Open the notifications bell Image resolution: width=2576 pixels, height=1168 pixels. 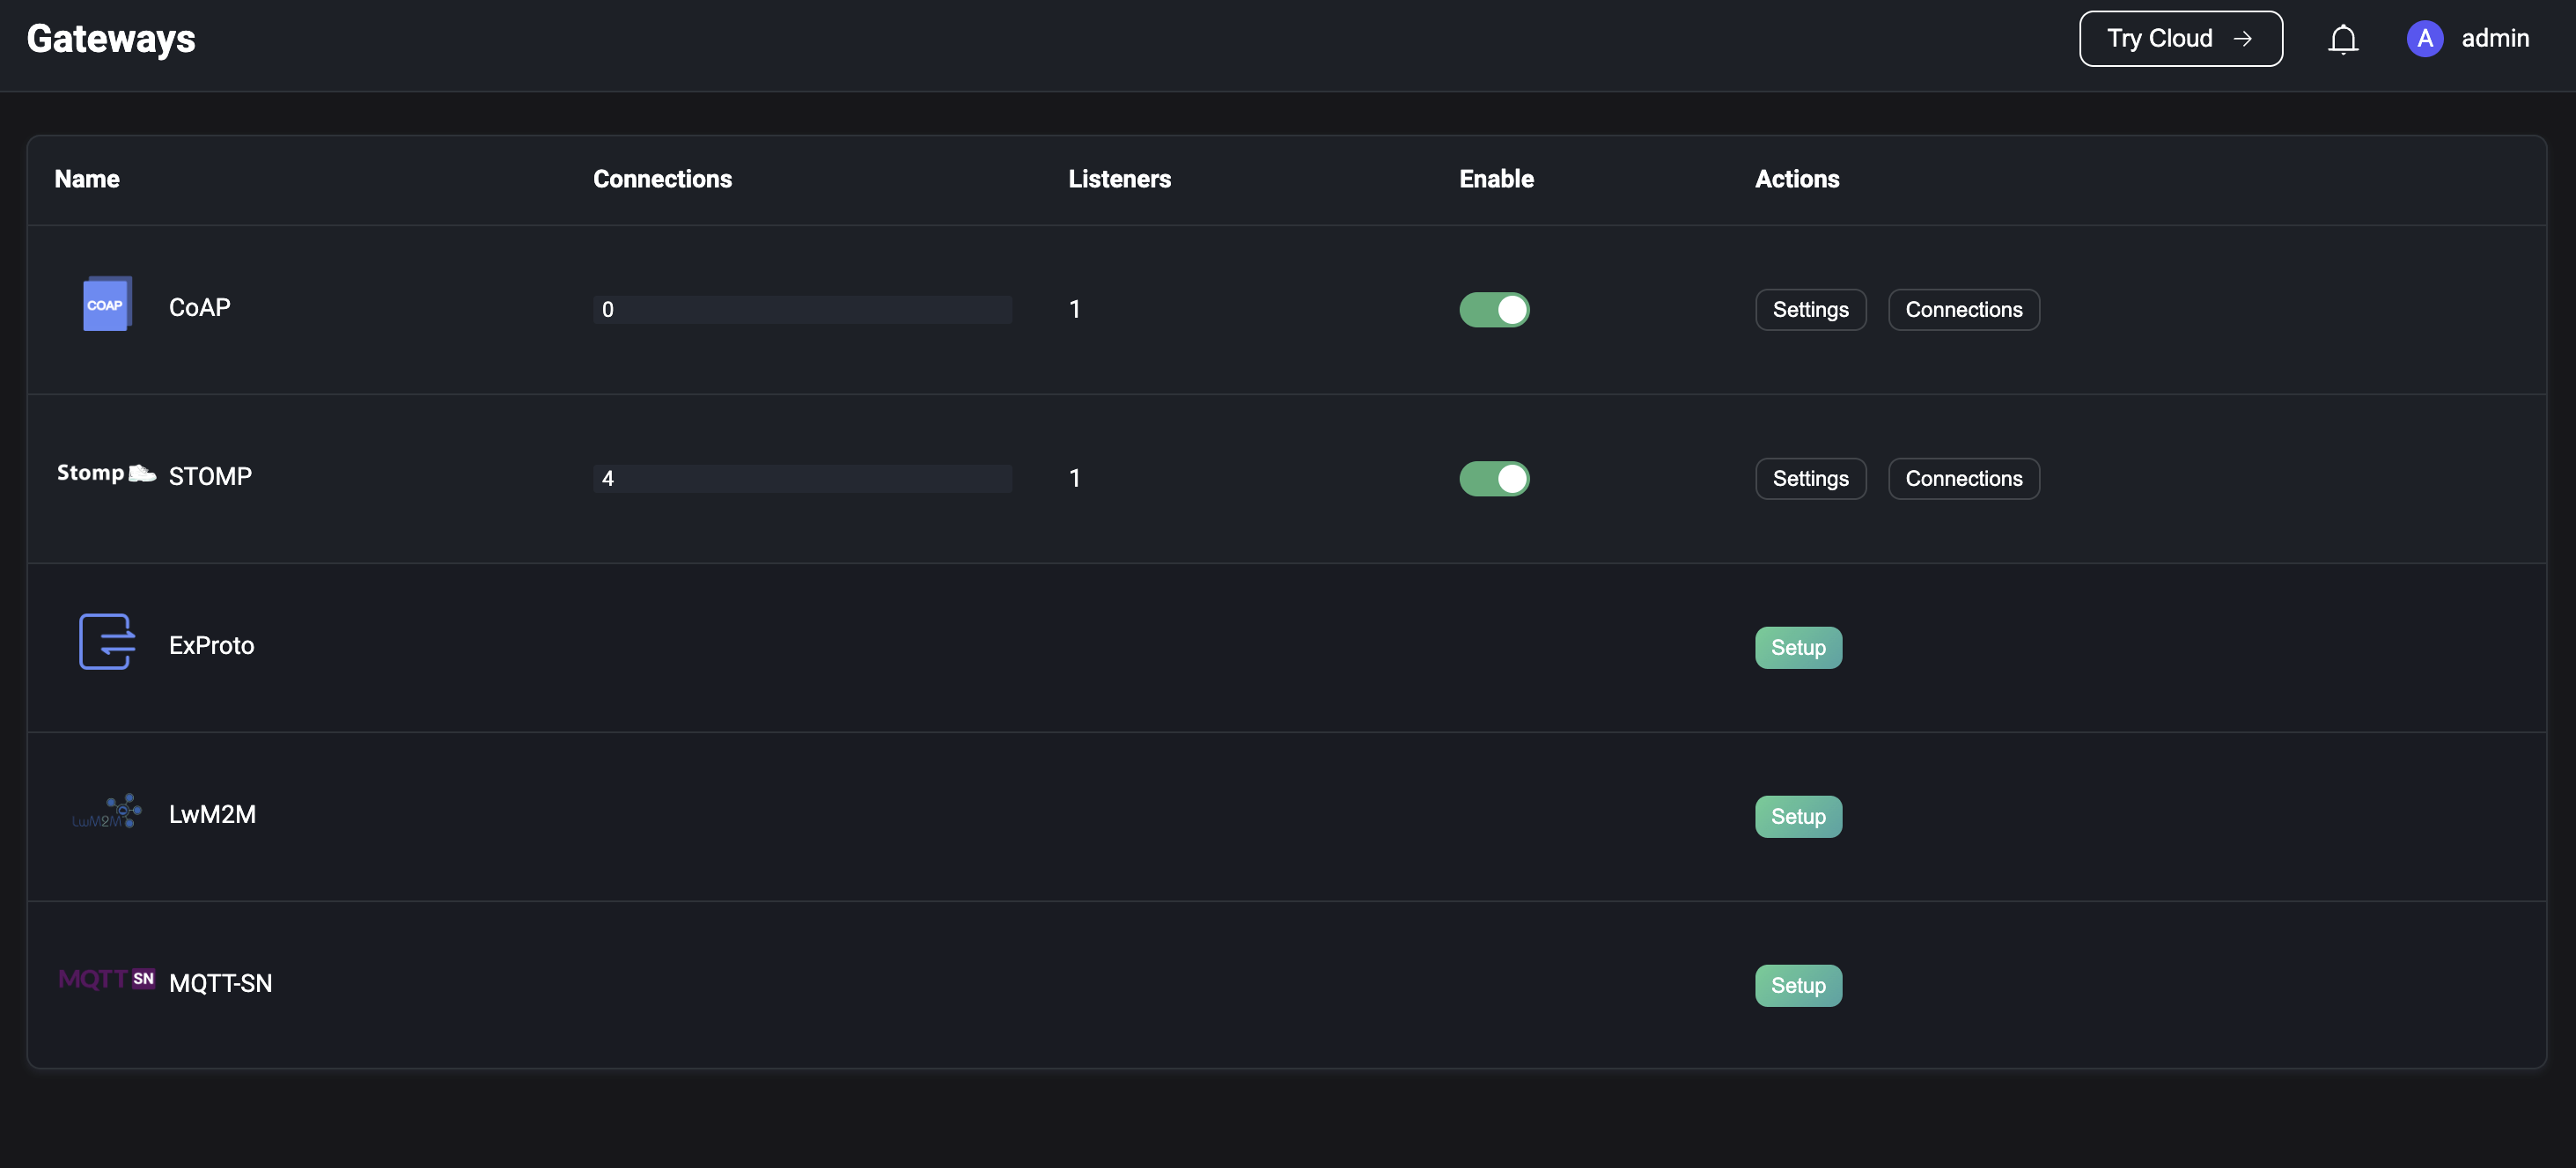pyautogui.click(x=2342, y=39)
